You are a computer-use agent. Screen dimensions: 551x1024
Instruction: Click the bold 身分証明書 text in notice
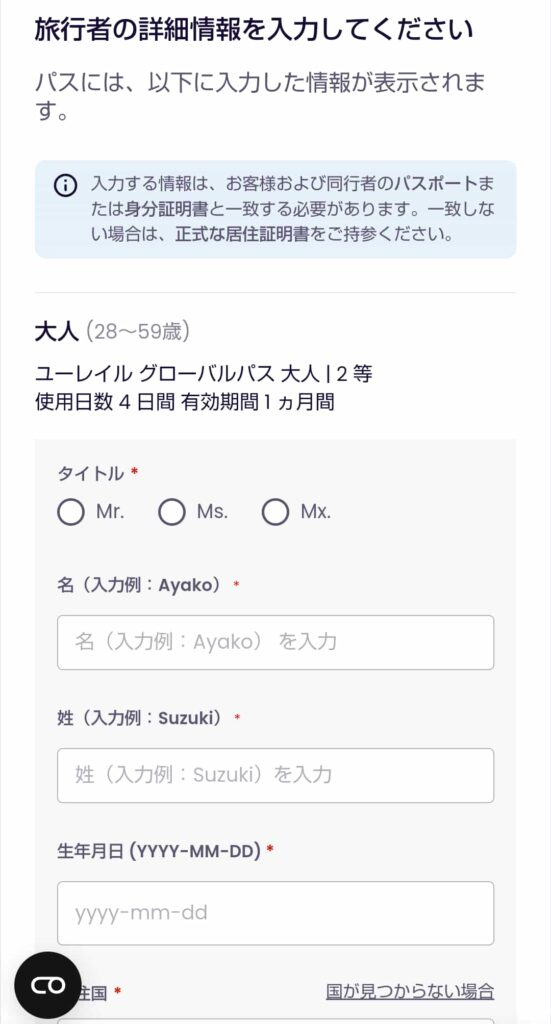click(166, 210)
